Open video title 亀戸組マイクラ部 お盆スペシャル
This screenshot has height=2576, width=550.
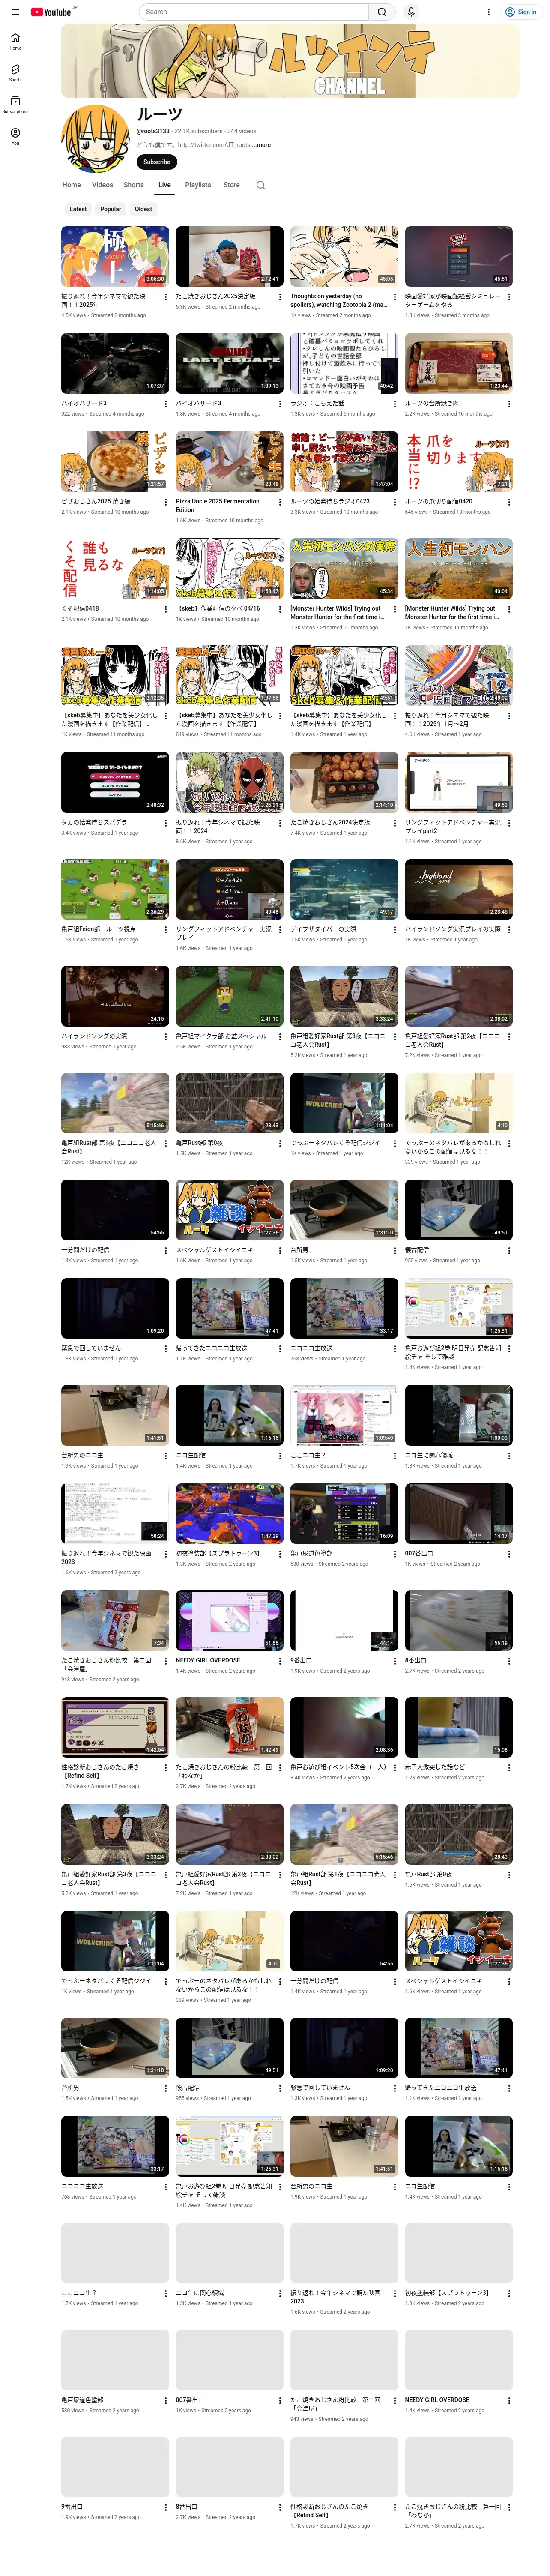tap(221, 1037)
